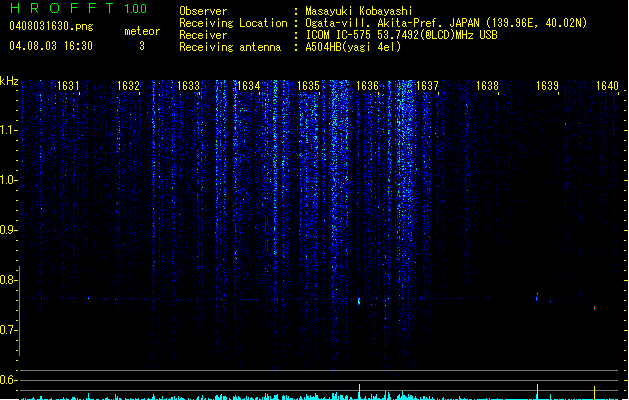
Task: Click yellow detection spike before 1636 in bottom graph
Action: point(359,392)
